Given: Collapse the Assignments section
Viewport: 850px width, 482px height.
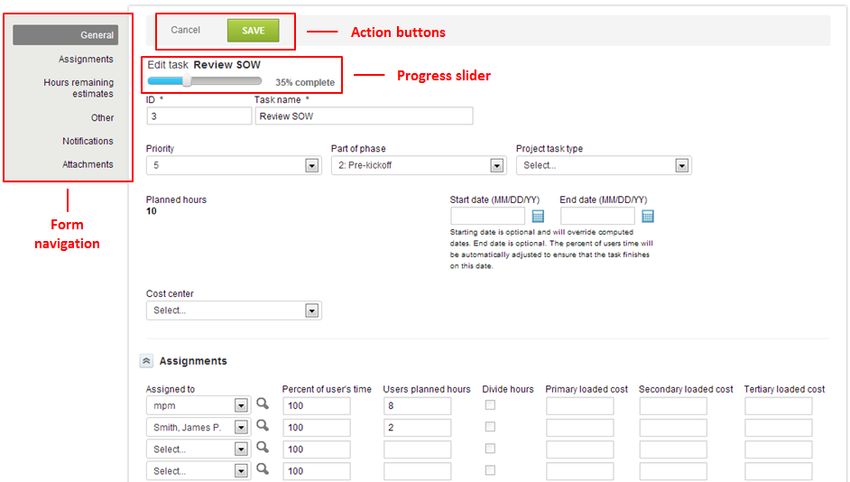Looking at the screenshot, I should click(146, 361).
